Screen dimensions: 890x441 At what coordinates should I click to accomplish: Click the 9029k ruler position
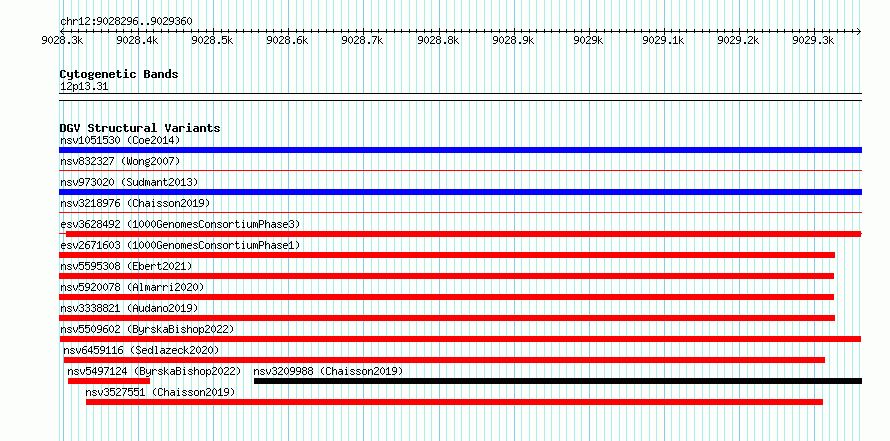(x=589, y=40)
